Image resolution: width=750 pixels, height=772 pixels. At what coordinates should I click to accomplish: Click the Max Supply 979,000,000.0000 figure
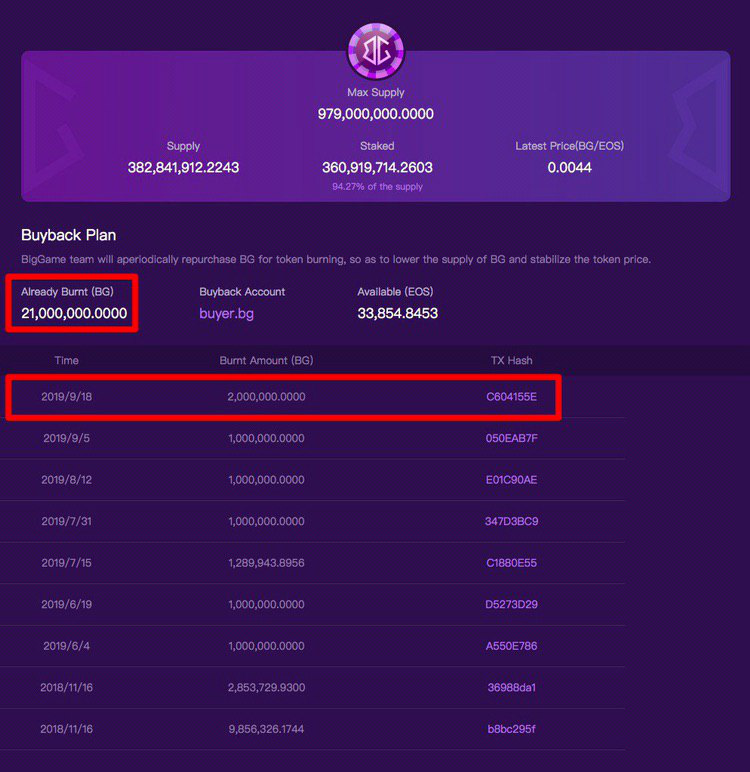pos(376,114)
